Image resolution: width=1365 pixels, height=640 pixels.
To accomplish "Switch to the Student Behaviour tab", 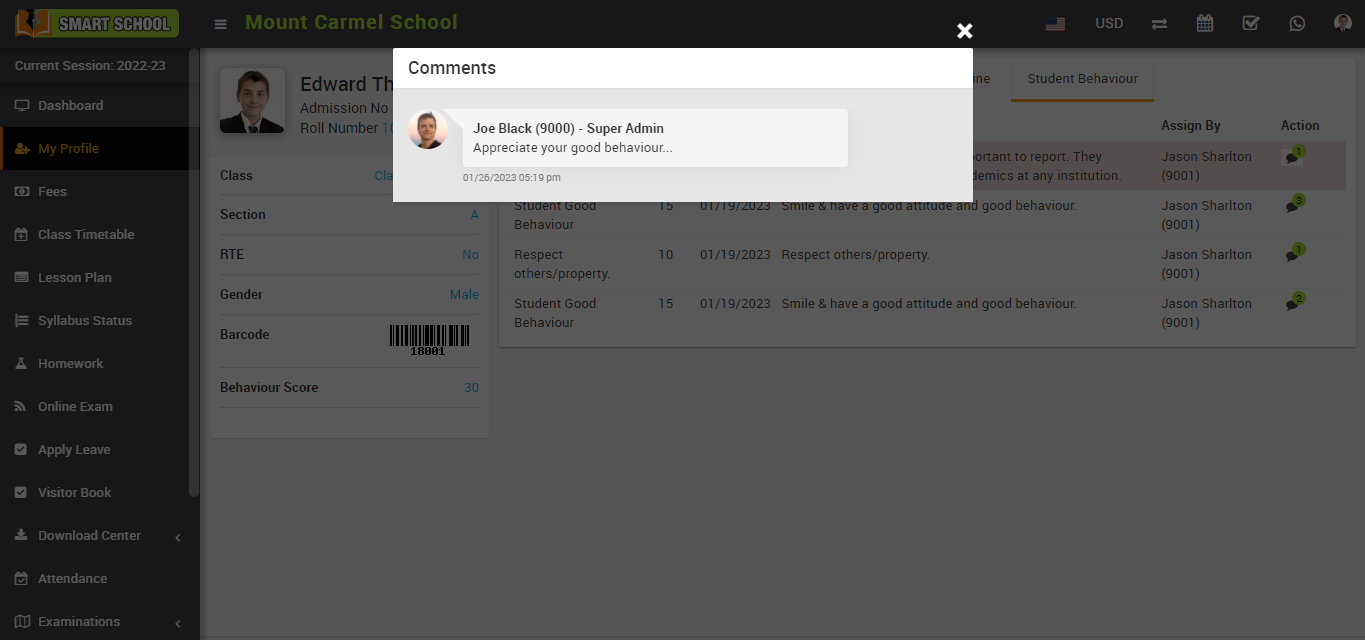I will [x=1082, y=79].
